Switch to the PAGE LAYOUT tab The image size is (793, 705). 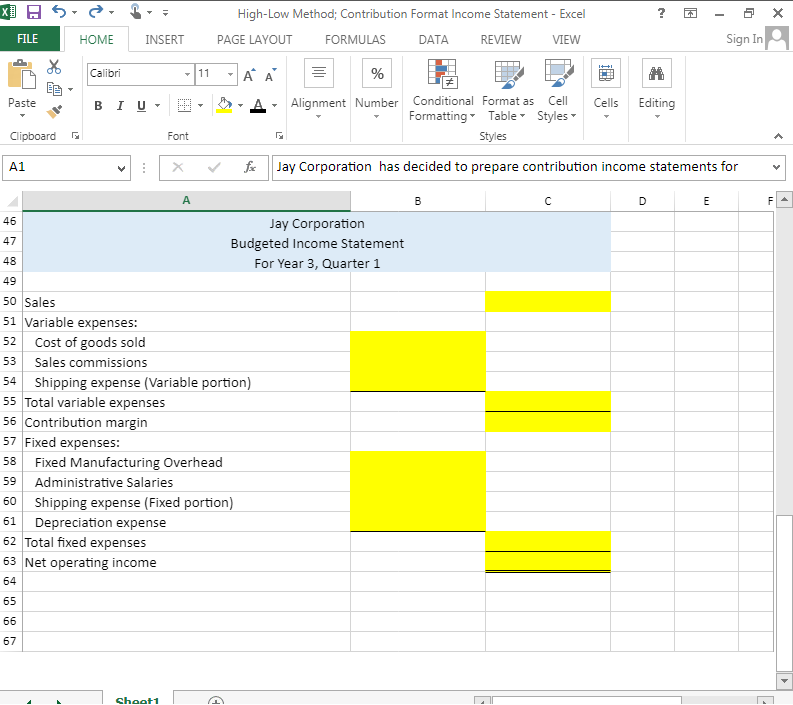tap(254, 39)
